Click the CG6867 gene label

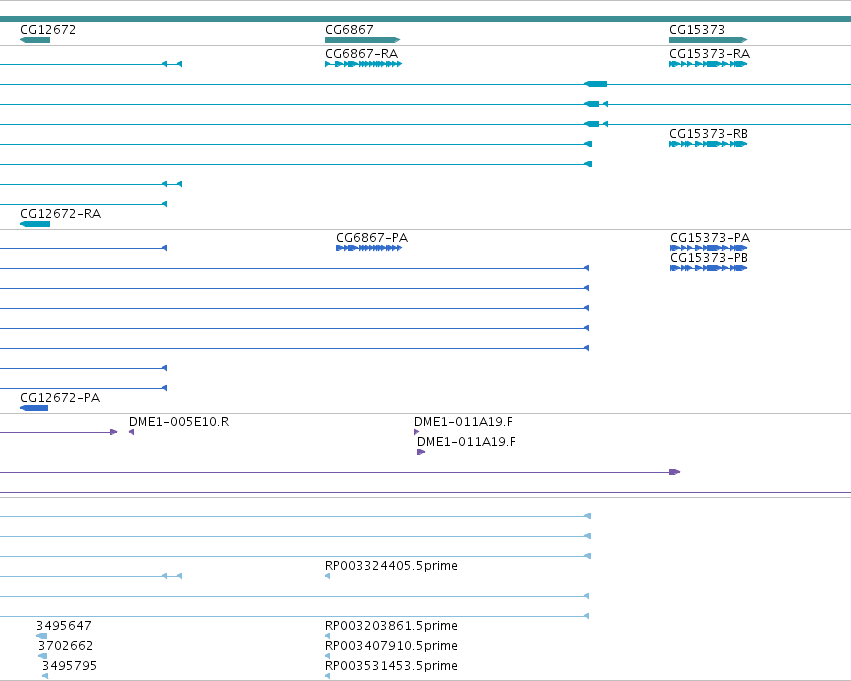coord(349,29)
